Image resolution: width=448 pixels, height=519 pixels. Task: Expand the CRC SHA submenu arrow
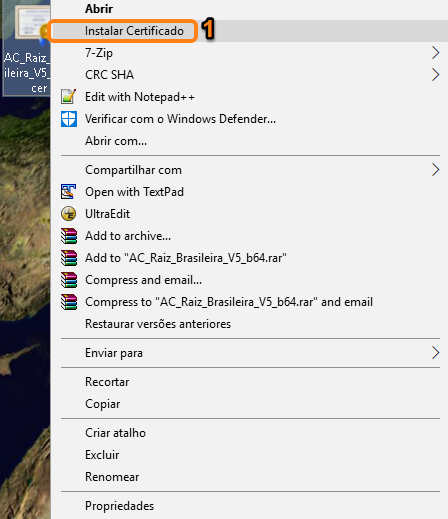435,75
